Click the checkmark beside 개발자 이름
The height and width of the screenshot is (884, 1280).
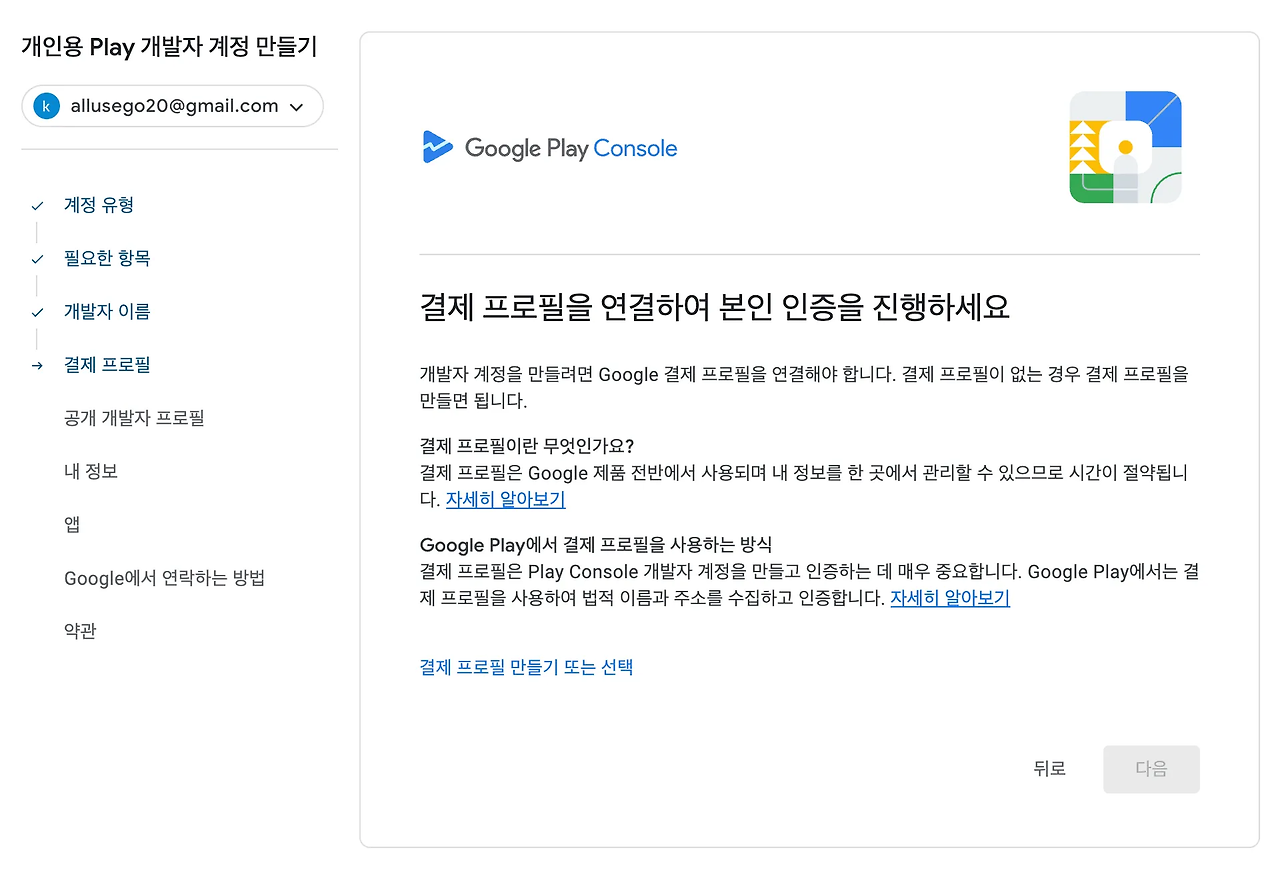click(37, 312)
